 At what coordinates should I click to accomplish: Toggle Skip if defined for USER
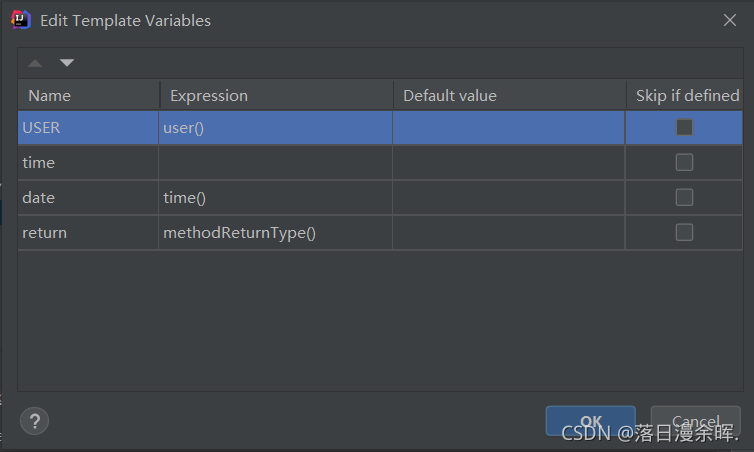684,128
